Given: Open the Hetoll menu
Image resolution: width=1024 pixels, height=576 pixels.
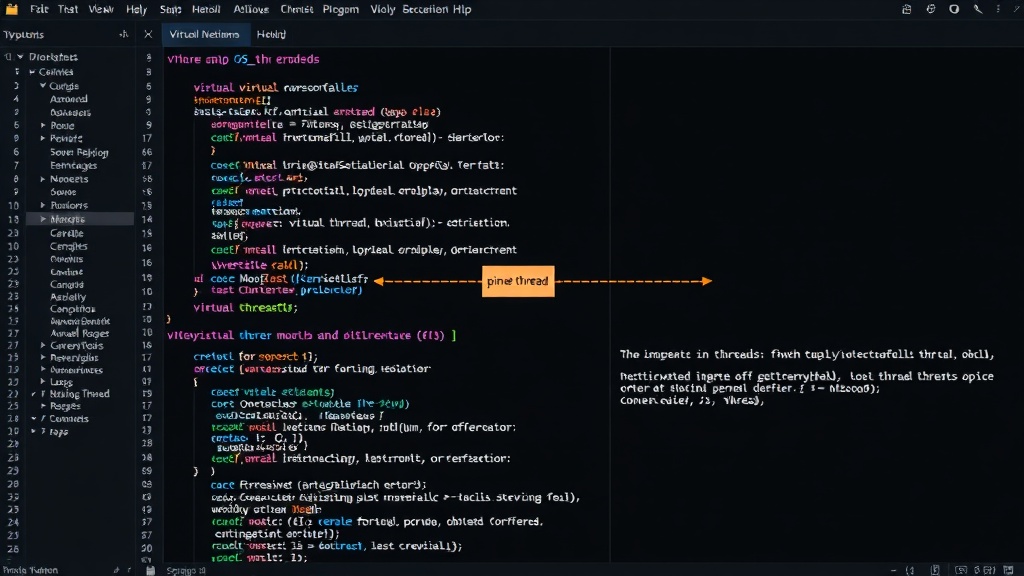Looking at the screenshot, I should pos(206,9).
